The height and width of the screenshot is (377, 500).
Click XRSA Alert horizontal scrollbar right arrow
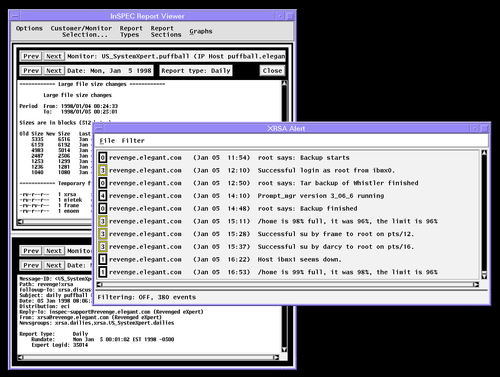476,284
